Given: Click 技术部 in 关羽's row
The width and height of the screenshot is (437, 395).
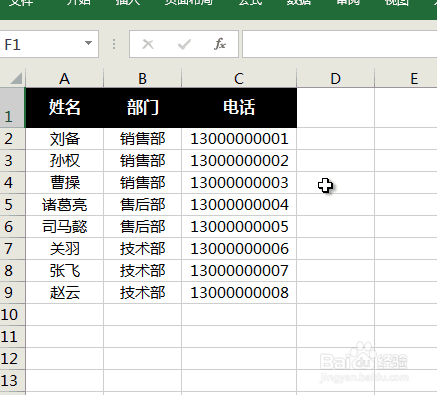Looking at the screenshot, I should [143, 249].
